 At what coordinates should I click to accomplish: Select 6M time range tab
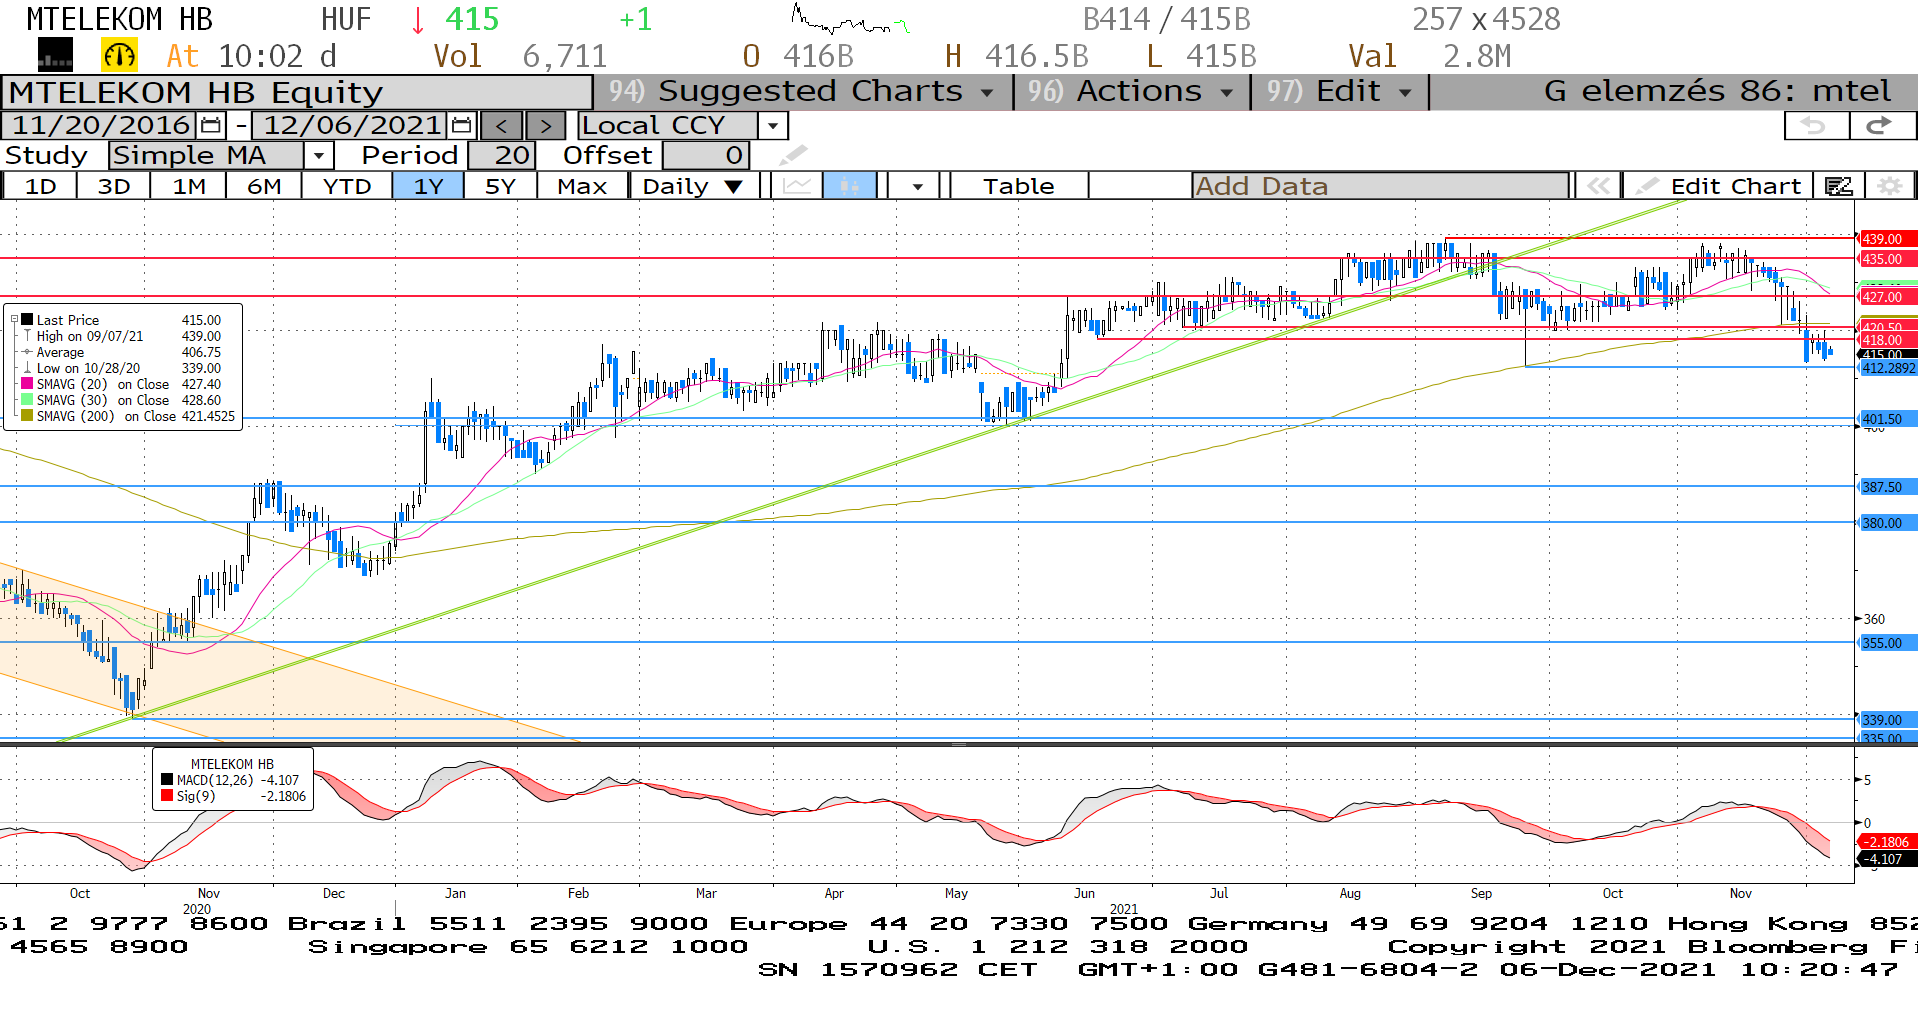click(264, 186)
